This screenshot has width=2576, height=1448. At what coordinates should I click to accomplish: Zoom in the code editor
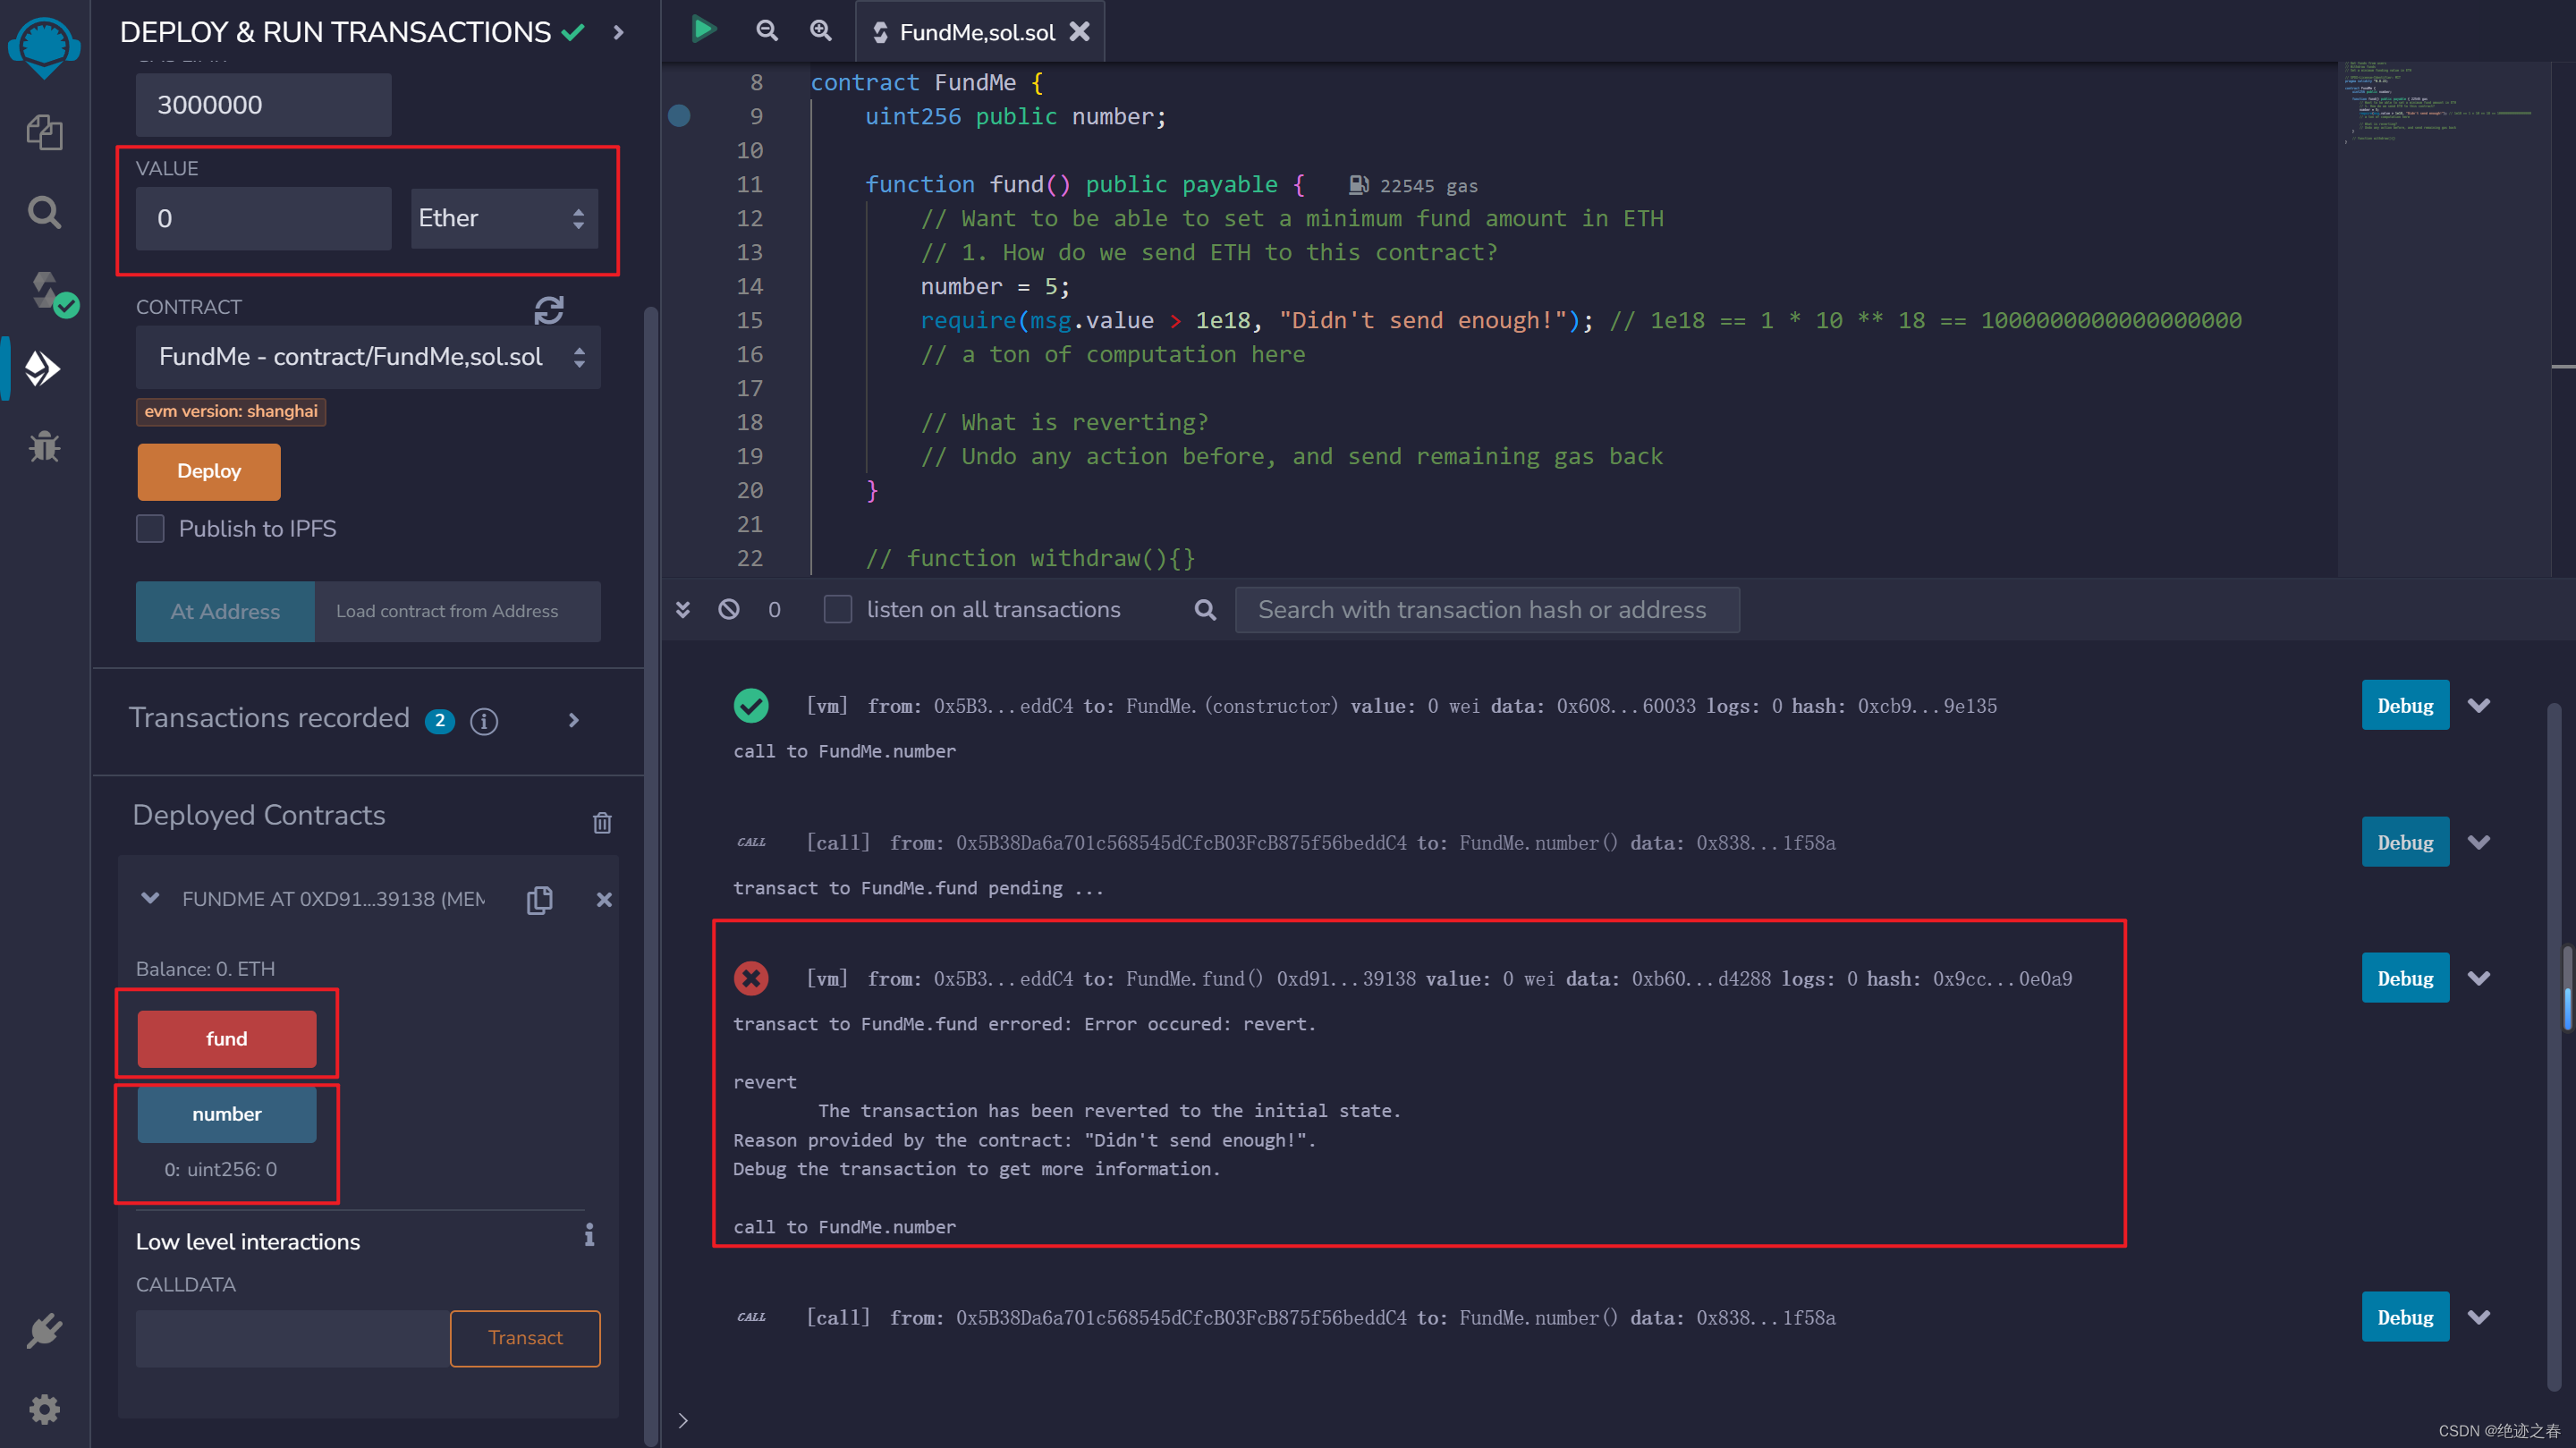820,30
